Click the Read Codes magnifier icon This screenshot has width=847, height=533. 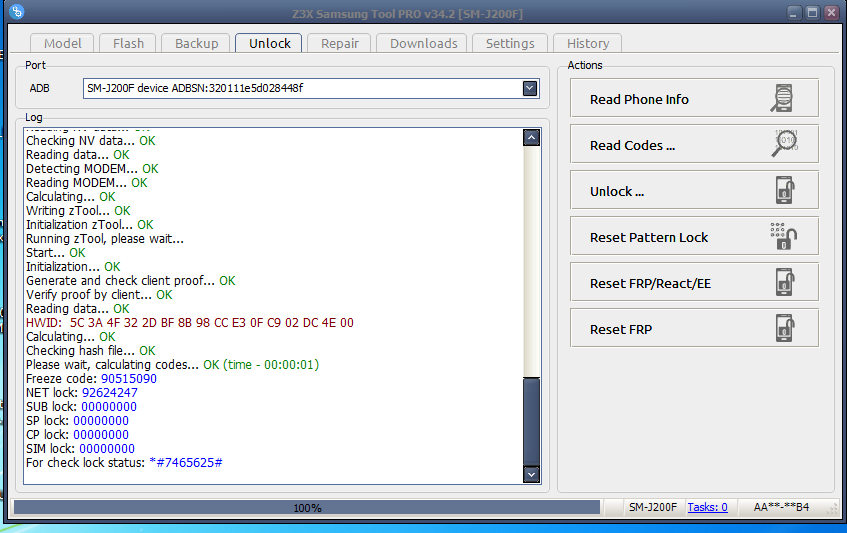784,144
